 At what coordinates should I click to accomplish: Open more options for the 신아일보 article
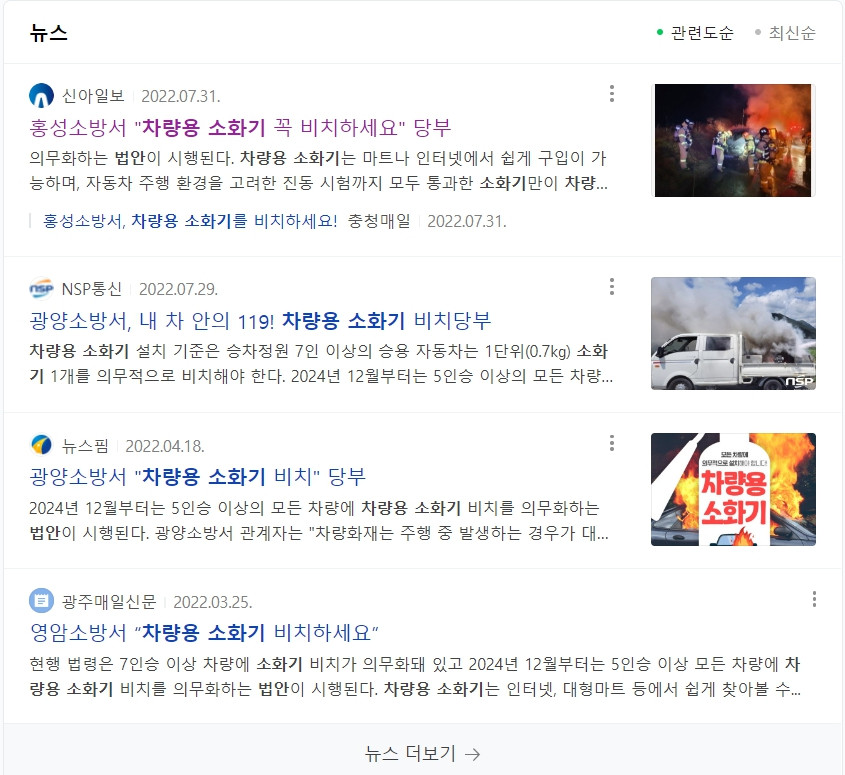(612, 94)
